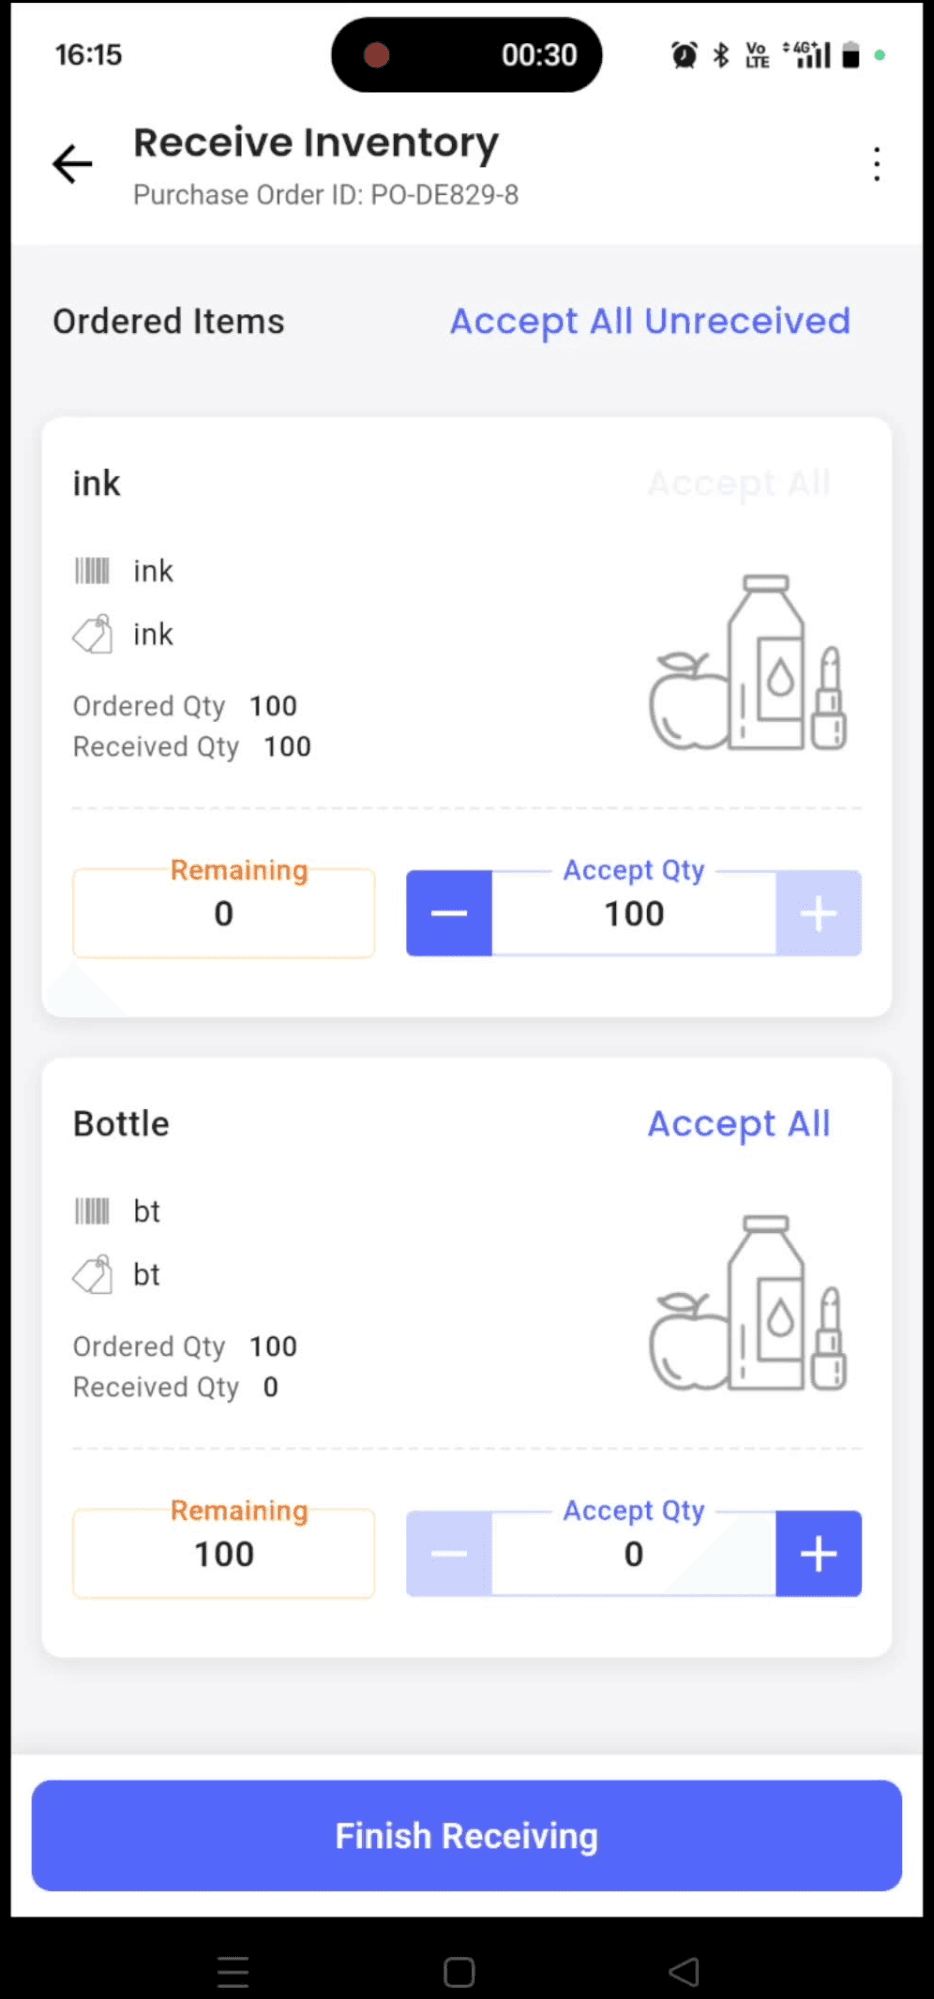The width and height of the screenshot is (934, 1999).
Task: Click the barcode icon for ink
Action: [92, 571]
